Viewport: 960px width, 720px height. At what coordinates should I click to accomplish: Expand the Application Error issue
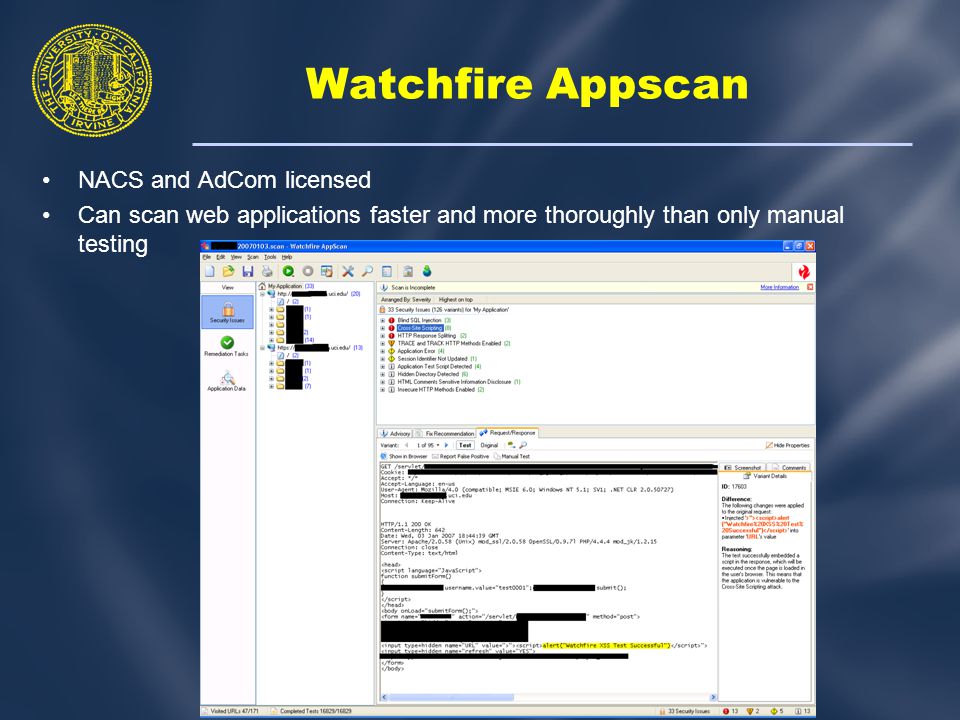coord(383,351)
